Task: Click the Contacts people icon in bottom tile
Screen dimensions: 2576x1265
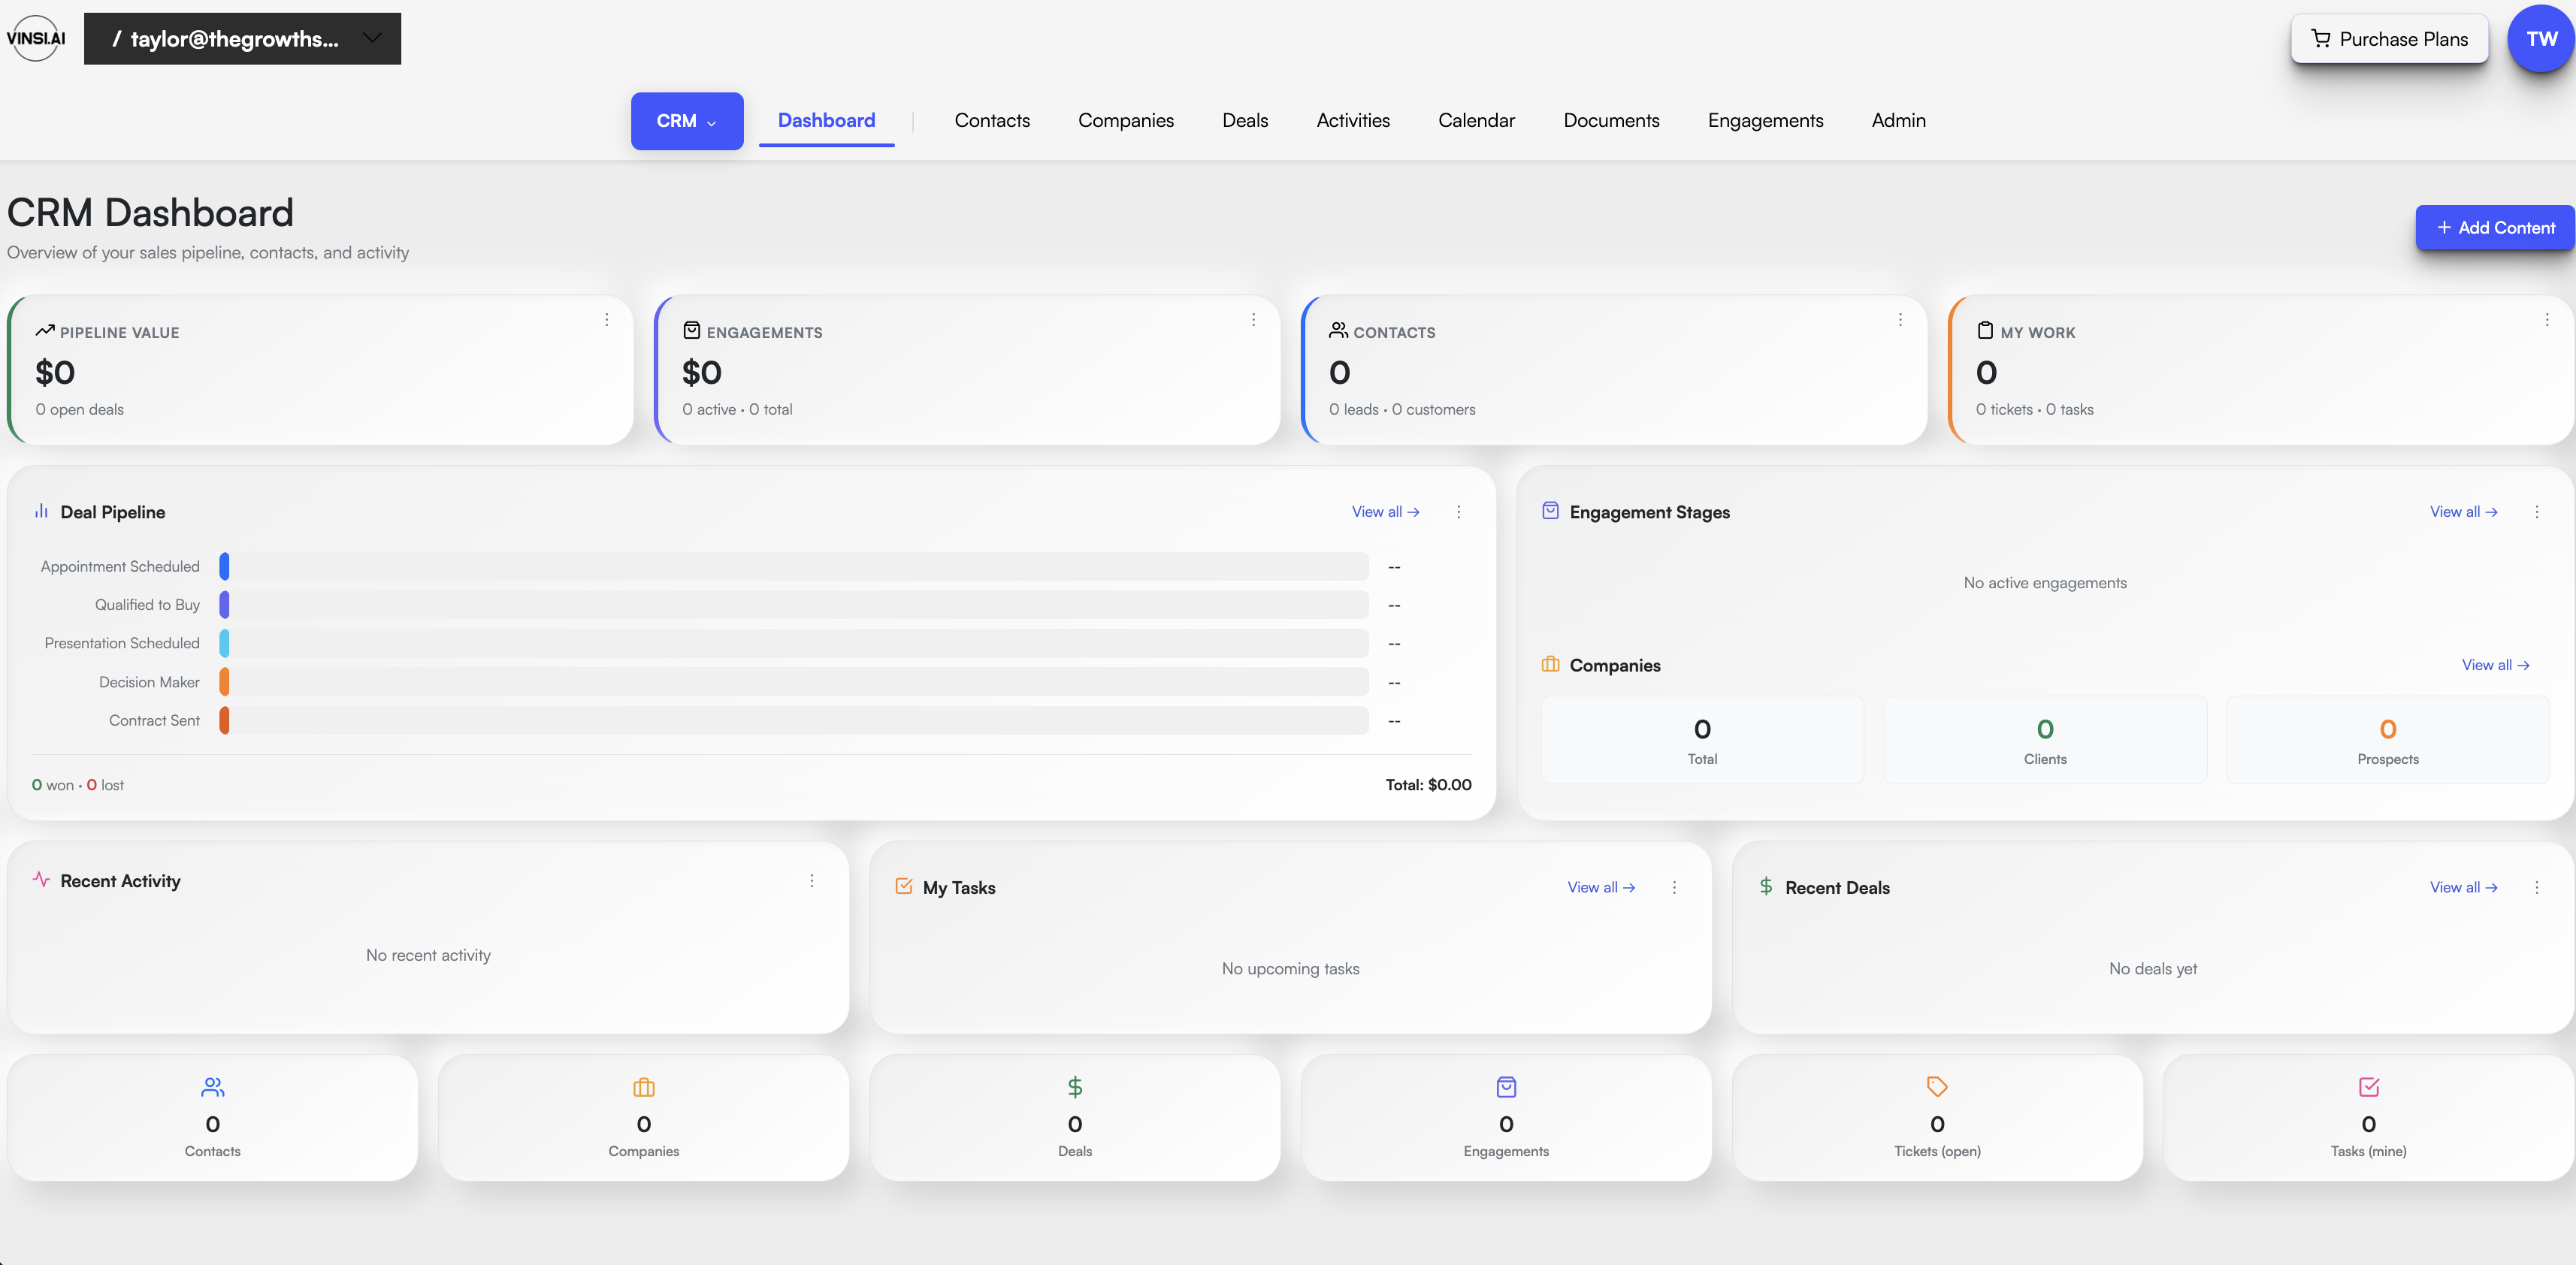Action: click(x=213, y=1087)
